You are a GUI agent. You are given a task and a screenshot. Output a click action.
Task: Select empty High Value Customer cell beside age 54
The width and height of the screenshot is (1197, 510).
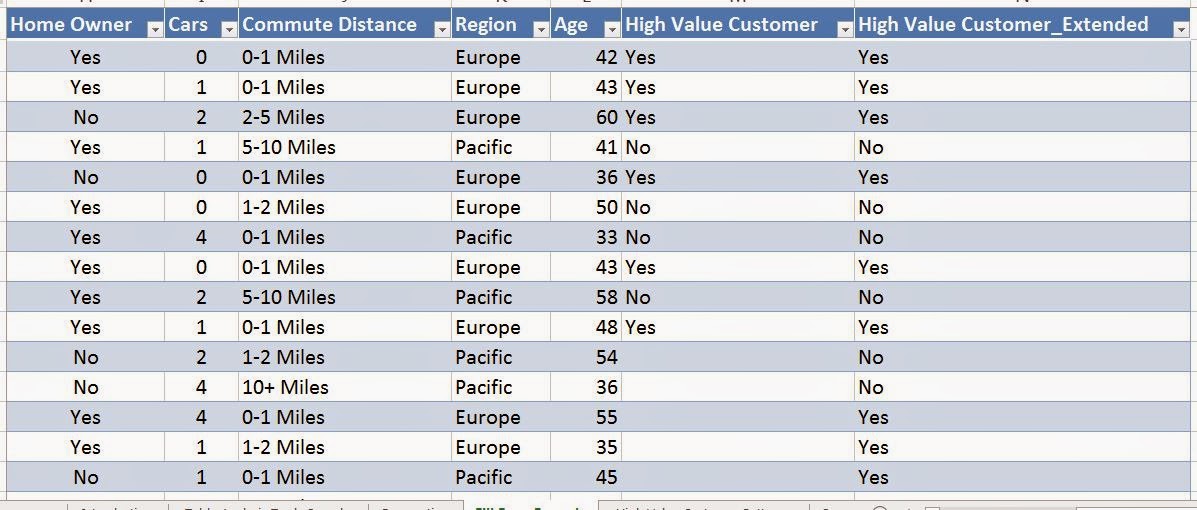pos(738,357)
